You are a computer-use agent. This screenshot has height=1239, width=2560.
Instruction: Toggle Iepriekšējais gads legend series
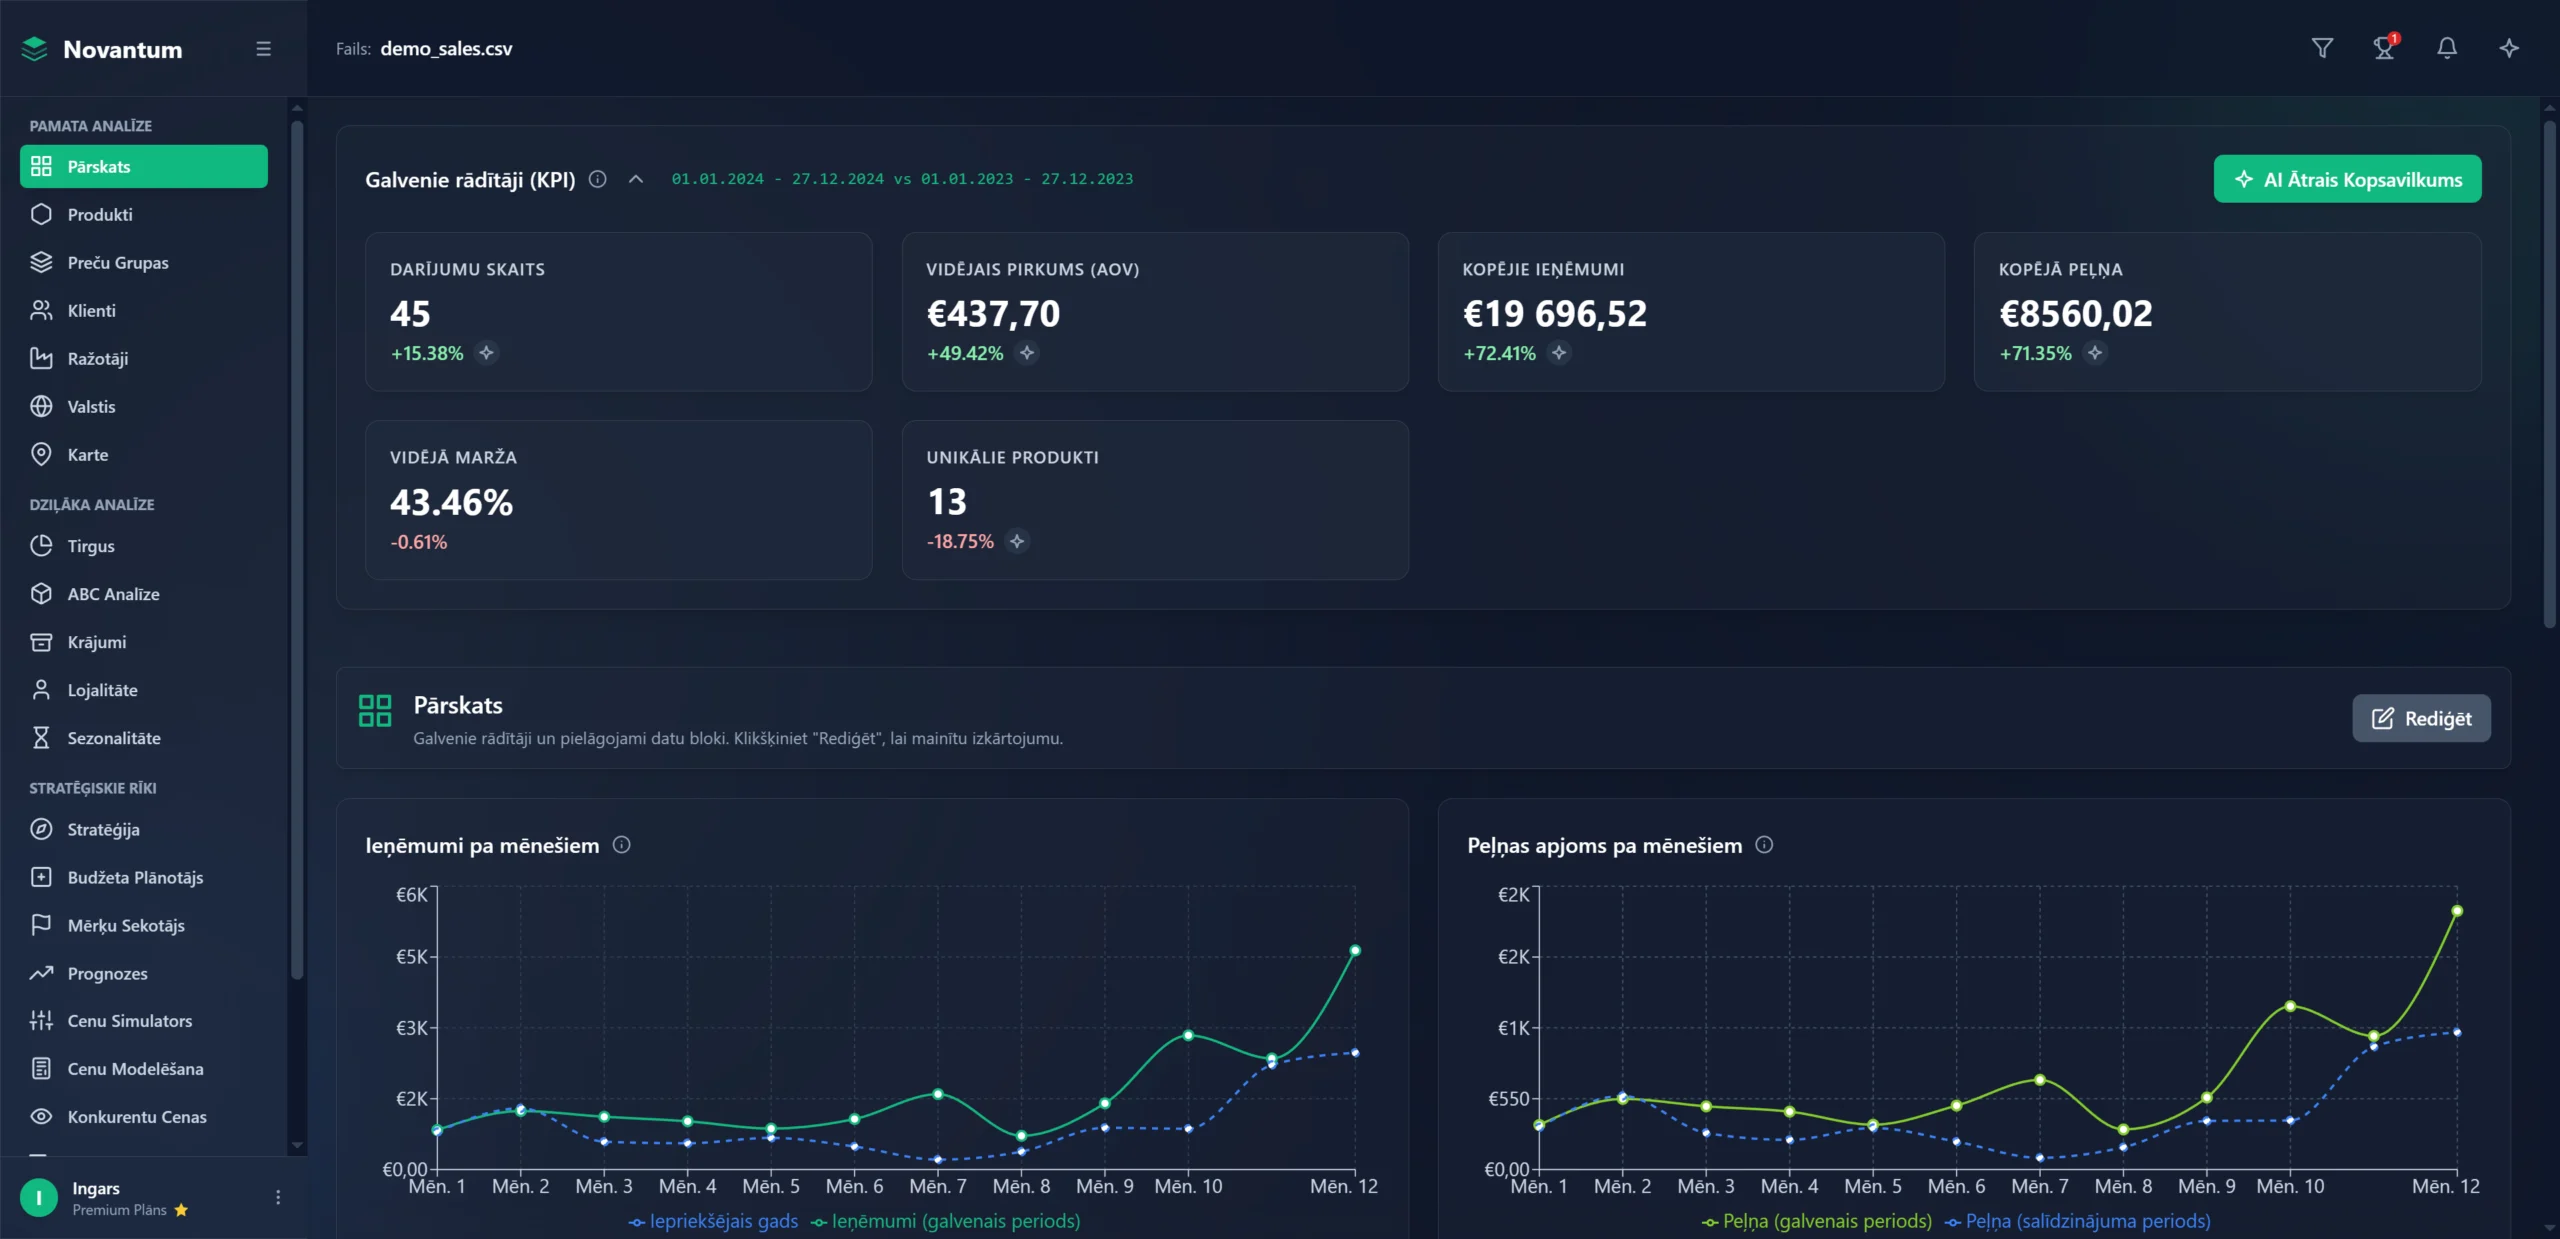714,1221
